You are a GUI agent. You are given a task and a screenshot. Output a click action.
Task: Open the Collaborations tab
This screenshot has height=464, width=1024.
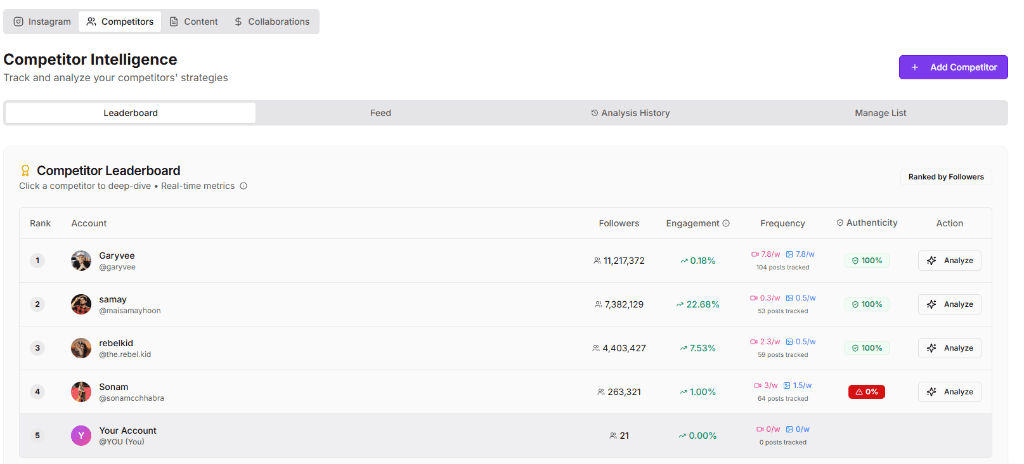(272, 22)
